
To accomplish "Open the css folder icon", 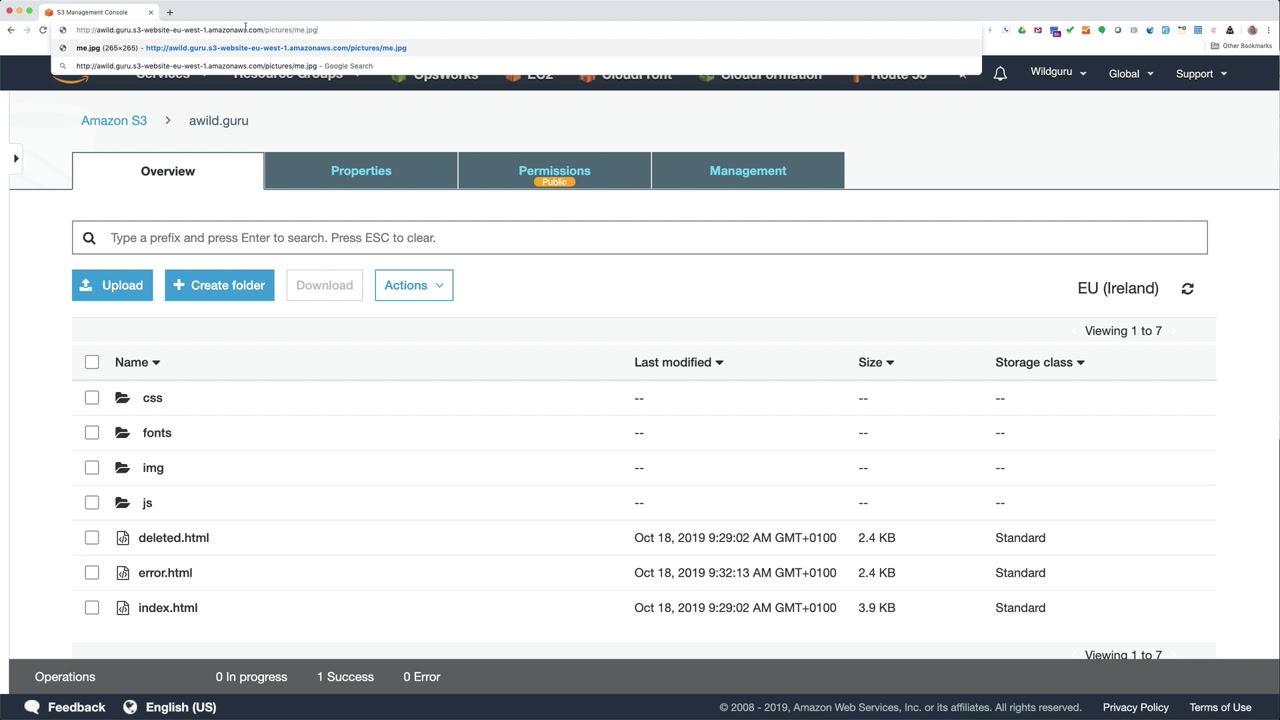I will (x=122, y=398).
